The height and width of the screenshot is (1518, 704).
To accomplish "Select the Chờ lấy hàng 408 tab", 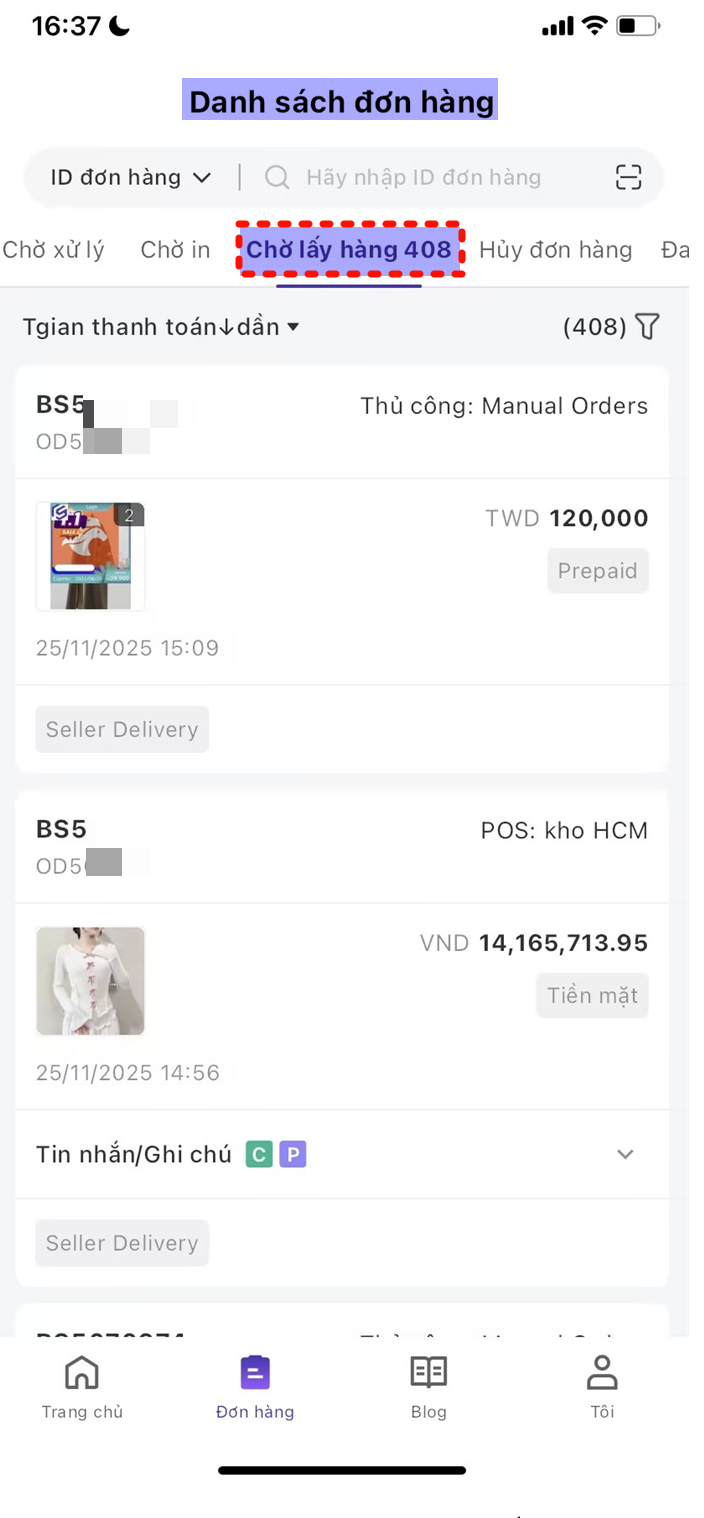I will (349, 250).
